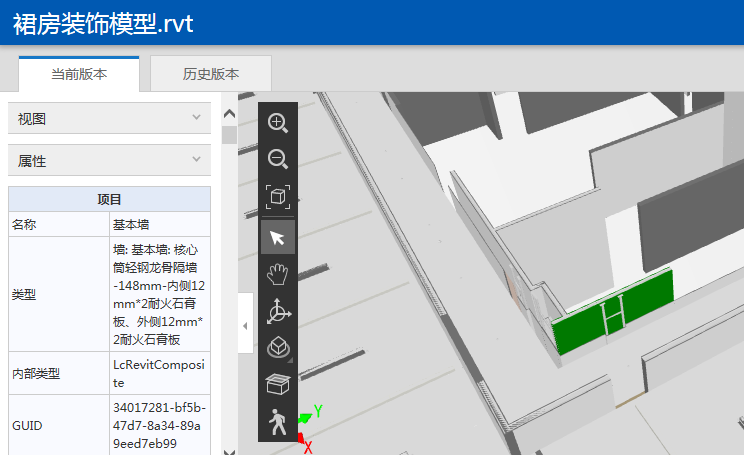Collapse the 属性 section
The height and width of the screenshot is (455, 744).
[109, 160]
